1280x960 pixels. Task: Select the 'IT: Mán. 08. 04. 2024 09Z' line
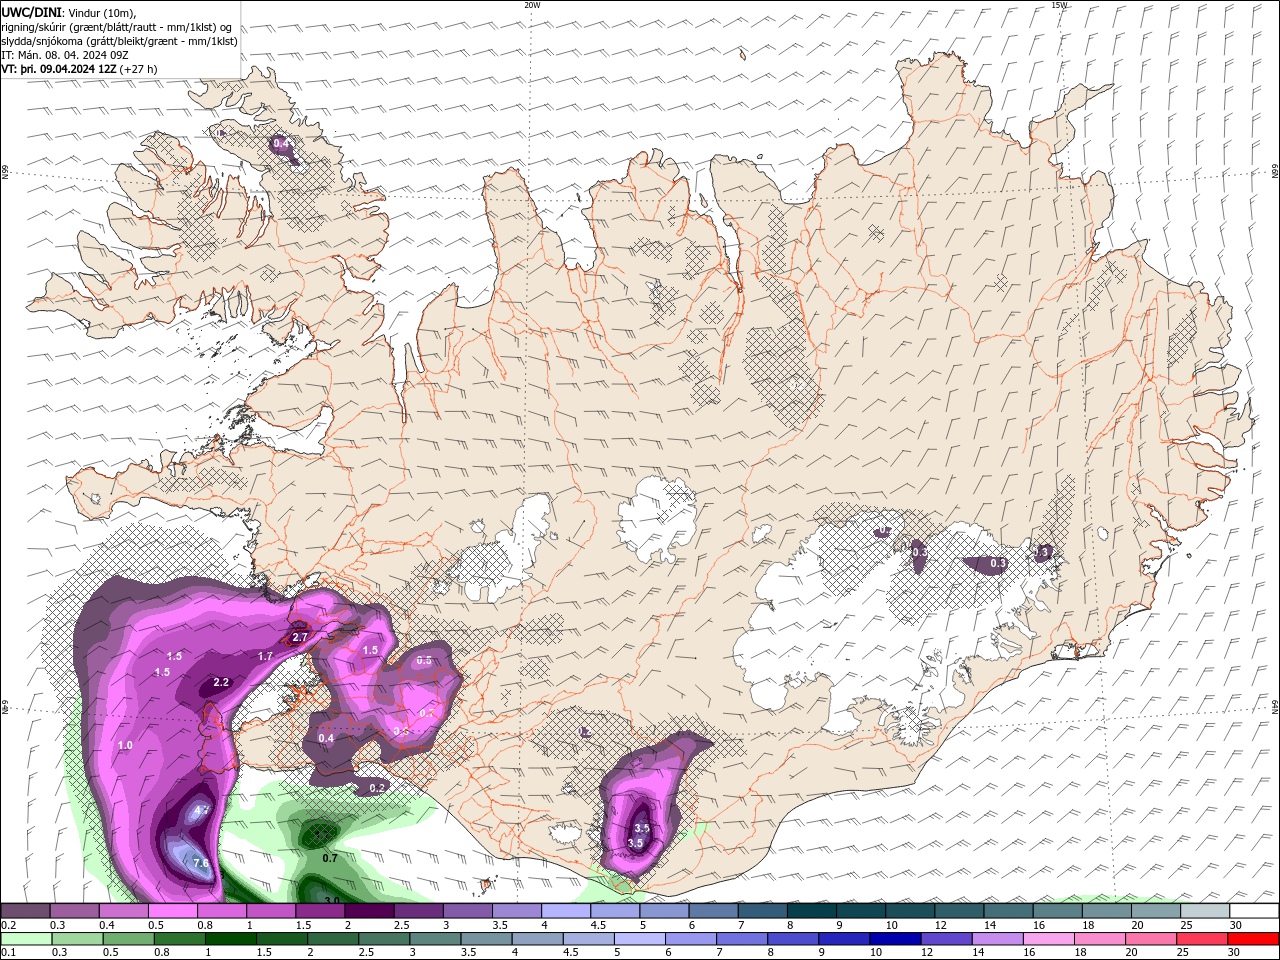point(65,55)
